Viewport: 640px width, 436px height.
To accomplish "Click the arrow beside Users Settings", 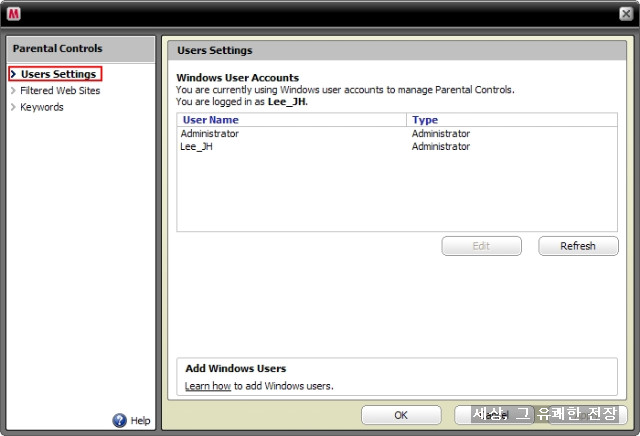I will [x=13, y=74].
